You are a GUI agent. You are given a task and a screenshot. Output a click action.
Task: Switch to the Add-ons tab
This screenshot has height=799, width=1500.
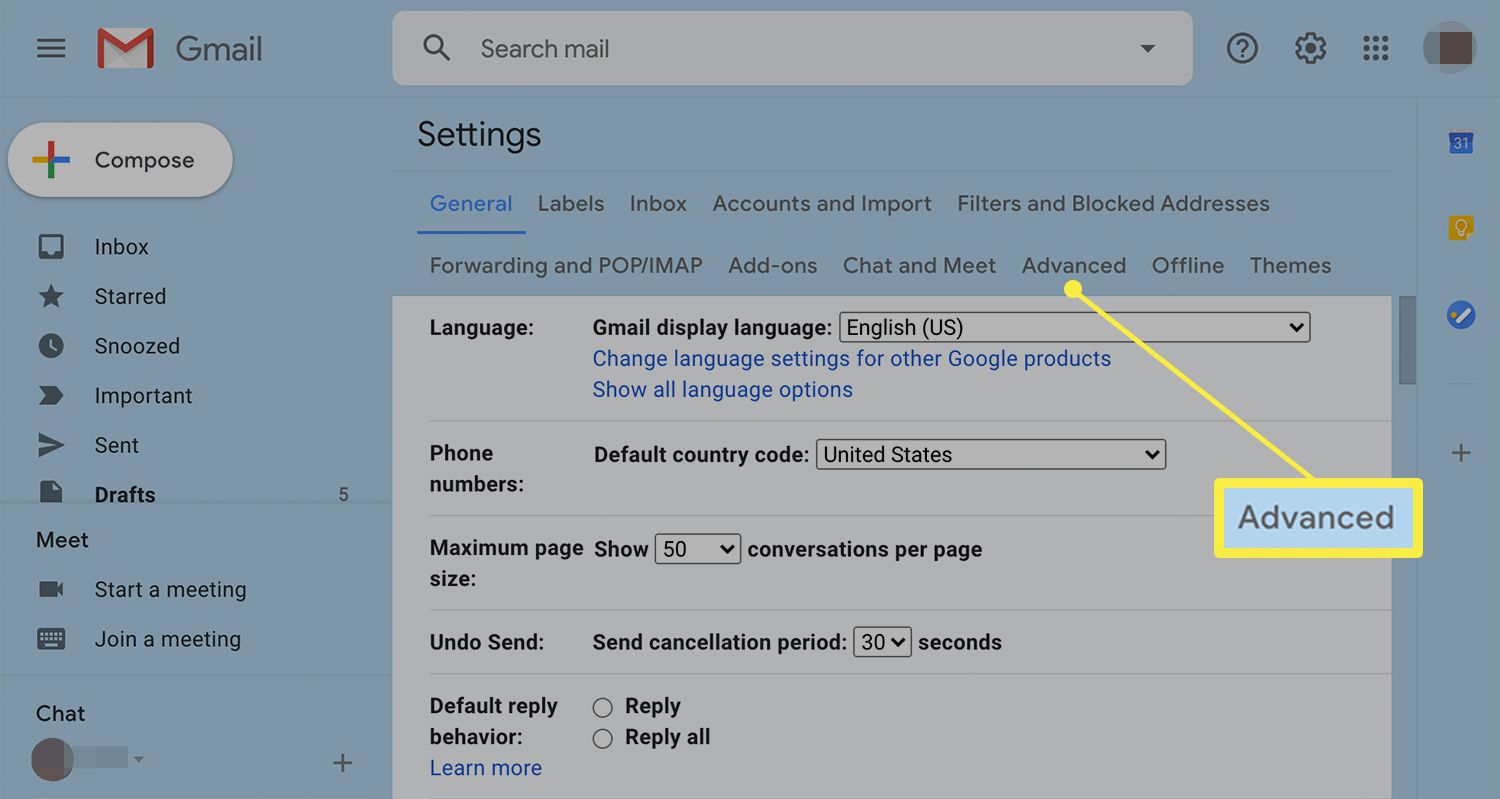coord(773,266)
